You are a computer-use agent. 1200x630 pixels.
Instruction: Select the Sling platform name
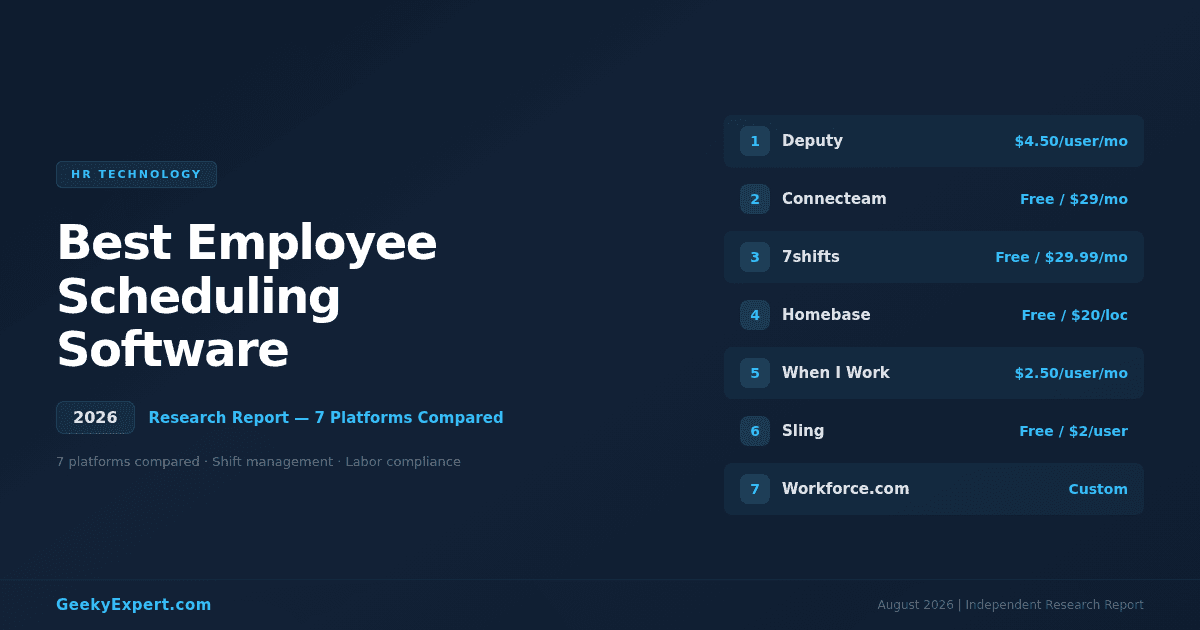[x=803, y=431]
